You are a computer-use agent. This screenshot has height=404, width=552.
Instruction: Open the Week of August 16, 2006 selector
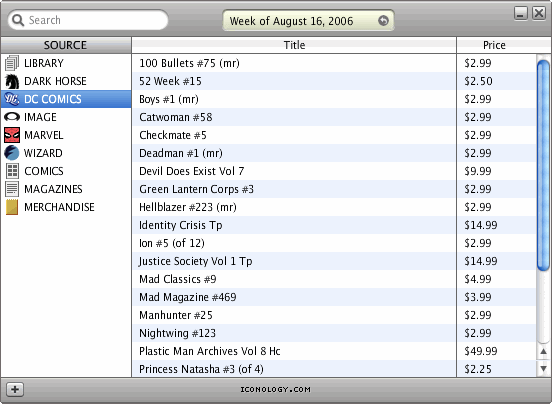pos(308,21)
